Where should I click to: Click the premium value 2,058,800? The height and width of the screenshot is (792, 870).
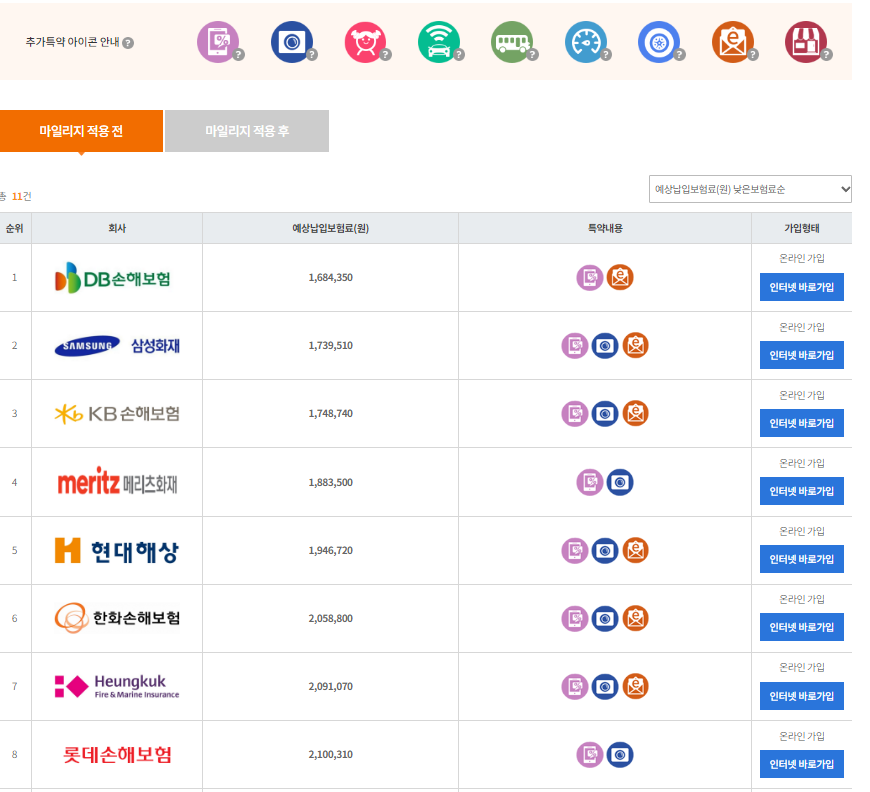click(x=331, y=618)
